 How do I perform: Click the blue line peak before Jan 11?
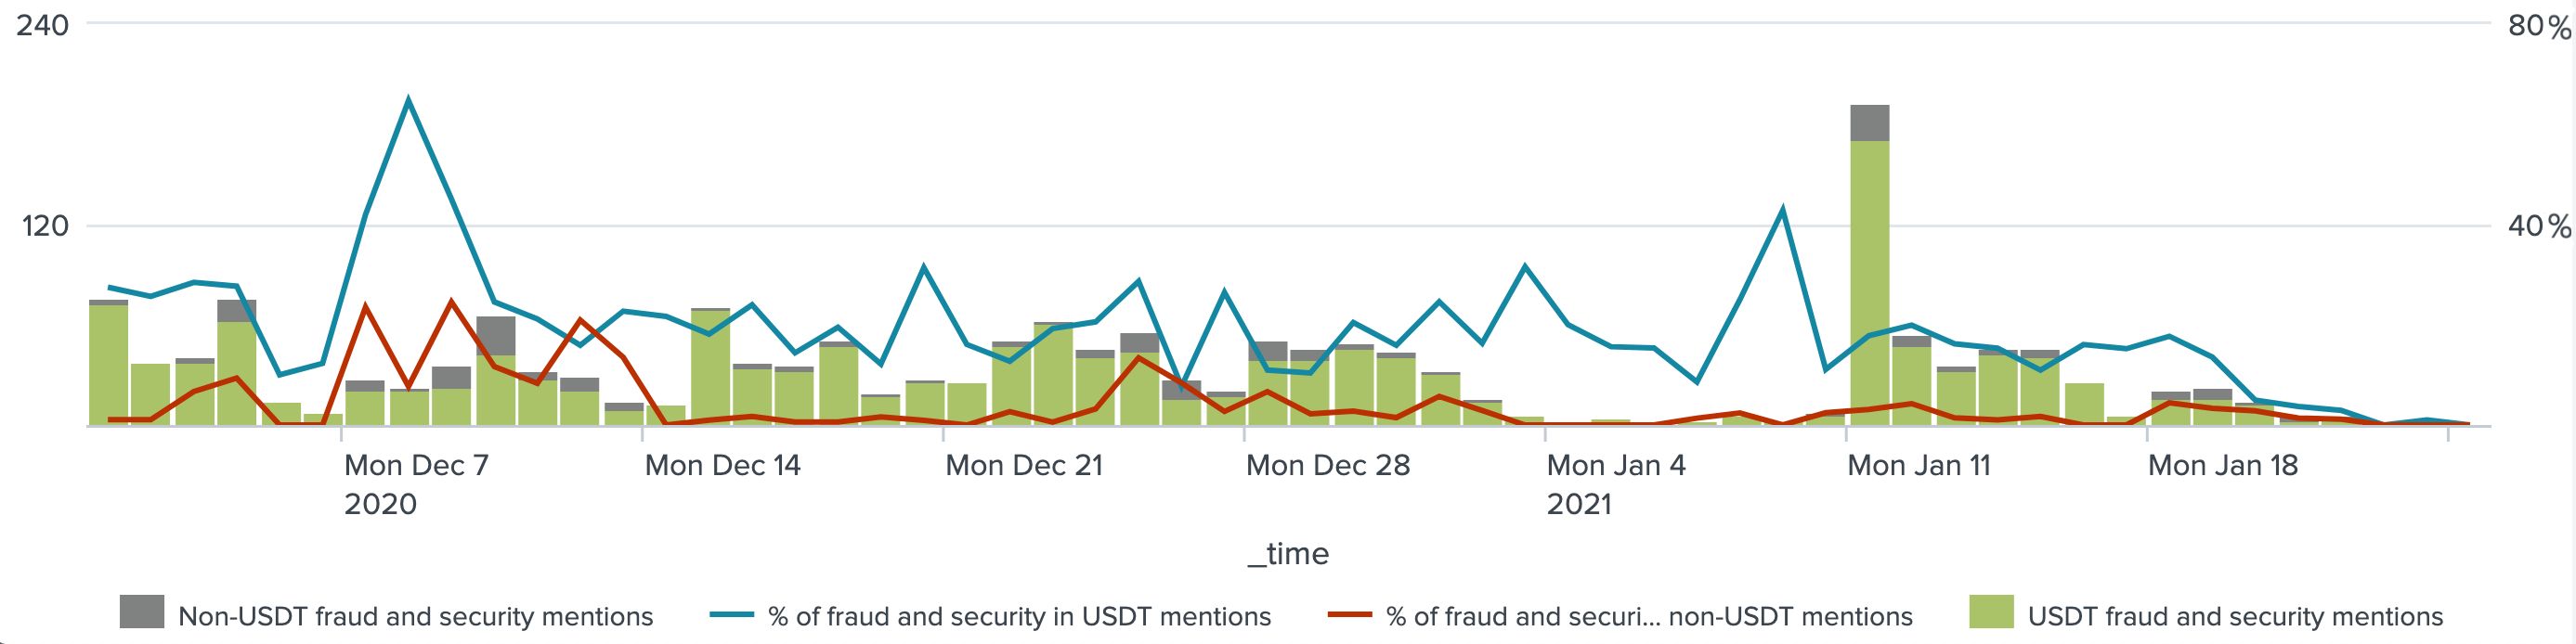point(1782,209)
